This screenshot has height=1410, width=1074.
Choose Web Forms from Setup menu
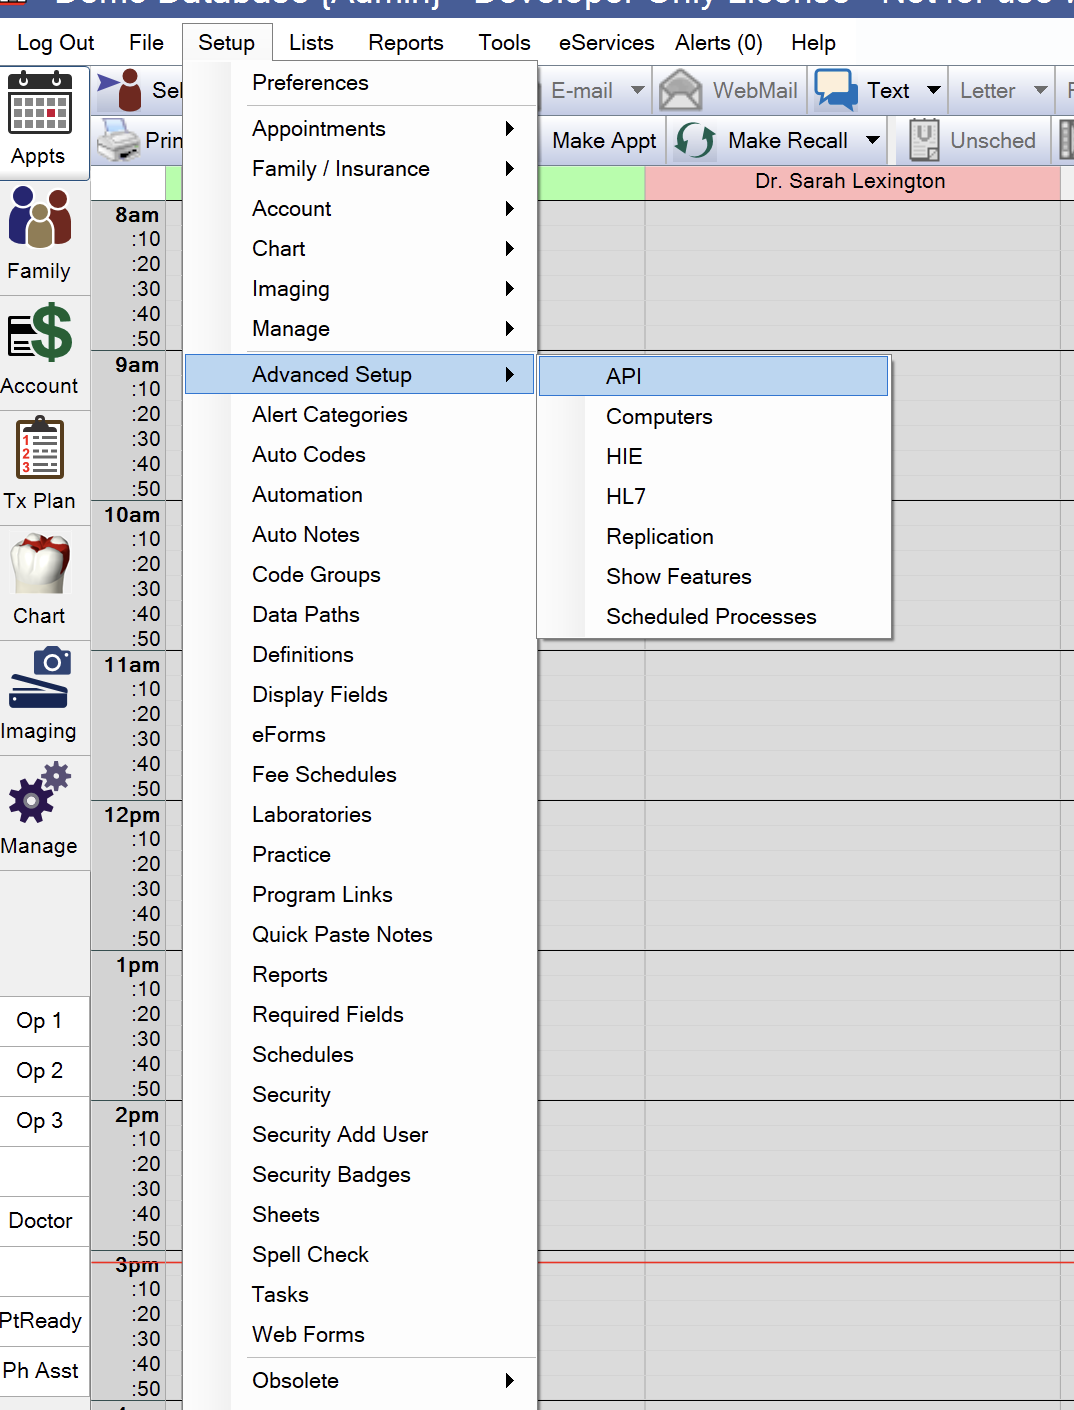coord(360,1335)
